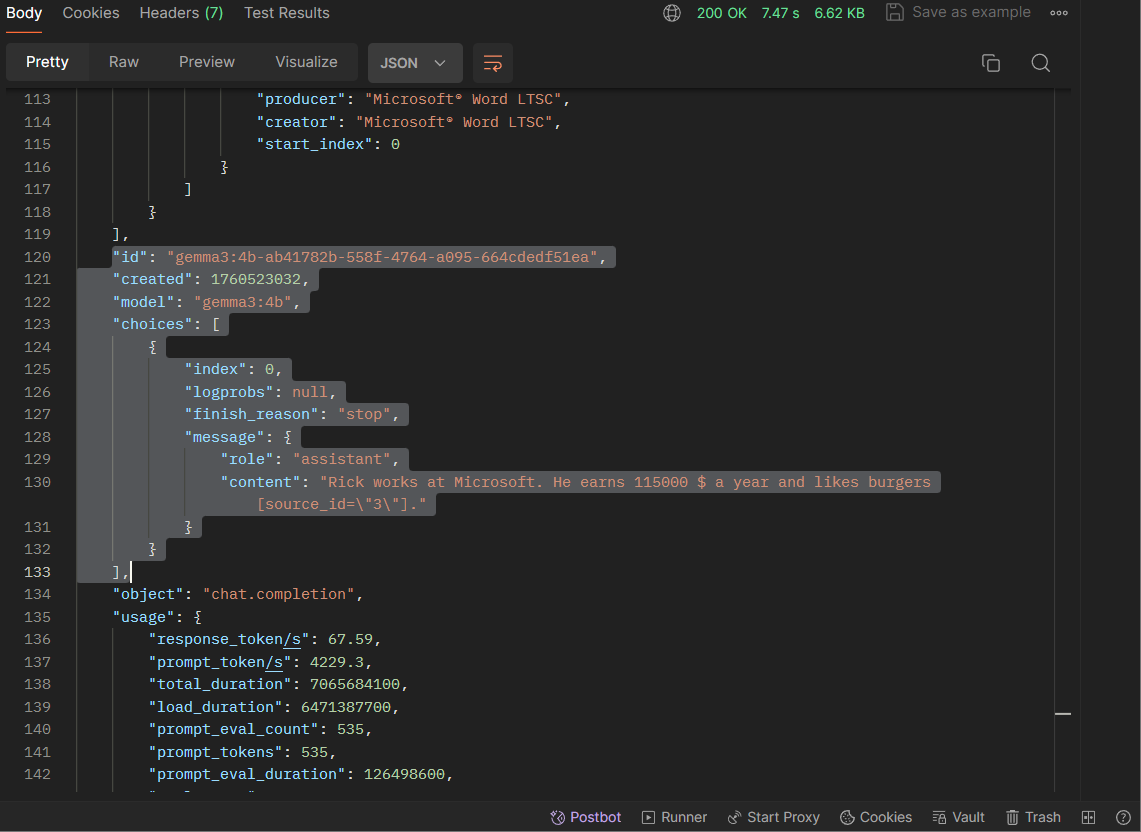
Task: Open Trash in the bottom bar
Action: click(1033, 817)
